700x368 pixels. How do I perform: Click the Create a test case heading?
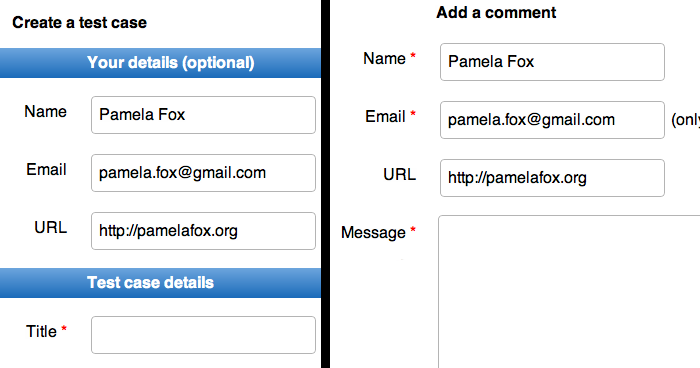coord(79,22)
